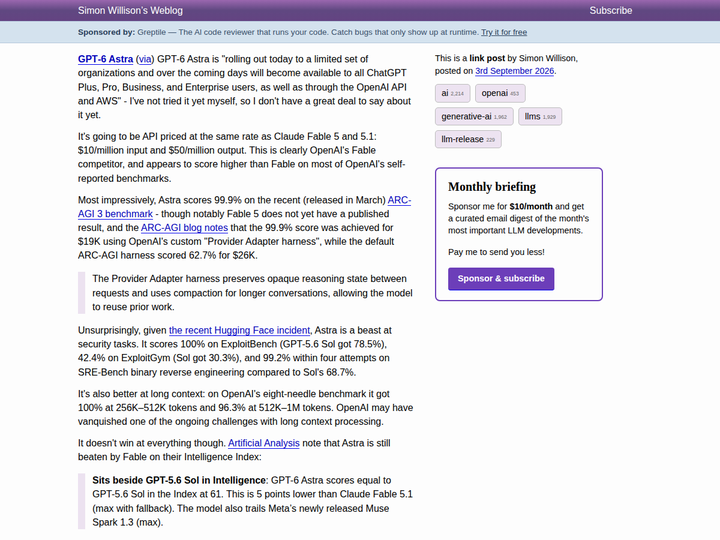Image resolution: width=720 pixels, height=540 pixels.
Task: Click the 'Monthly briefing' heading
Action: [x=492, y=187]
